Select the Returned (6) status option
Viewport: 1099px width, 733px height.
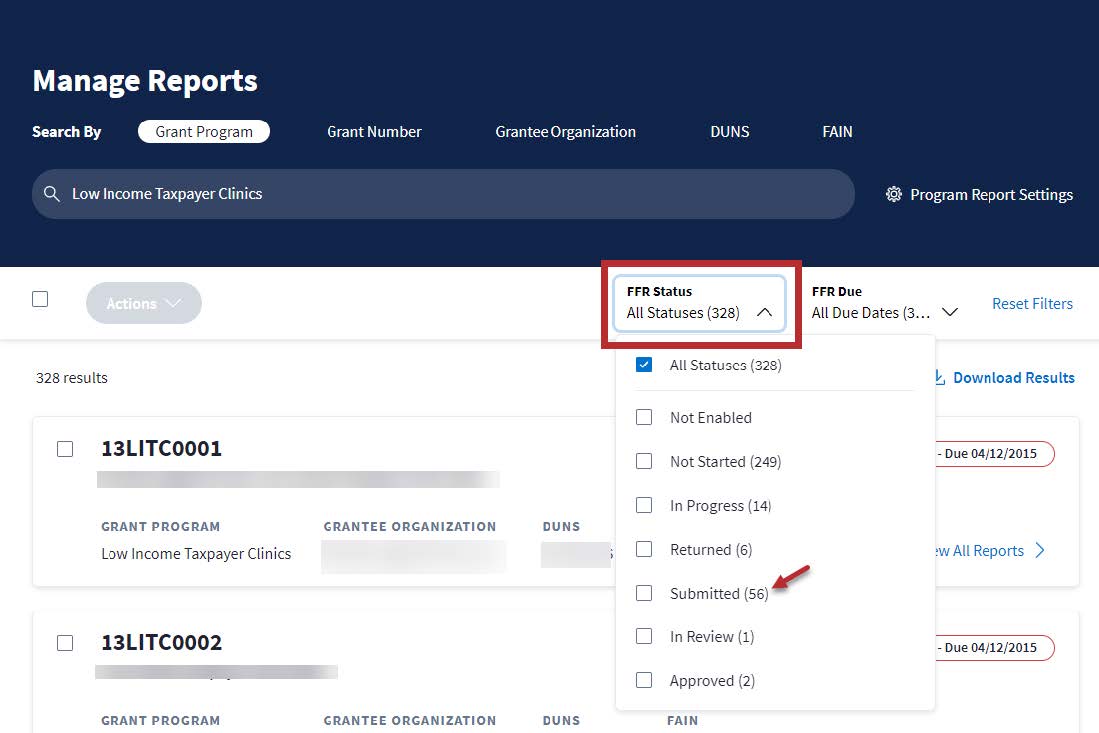[x=644, y=549]
